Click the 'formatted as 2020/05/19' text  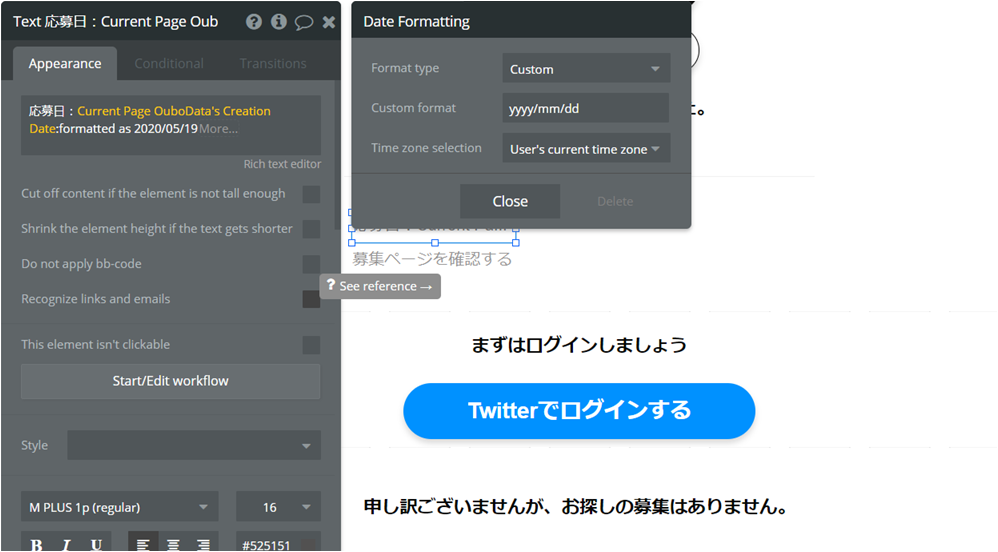128,129
